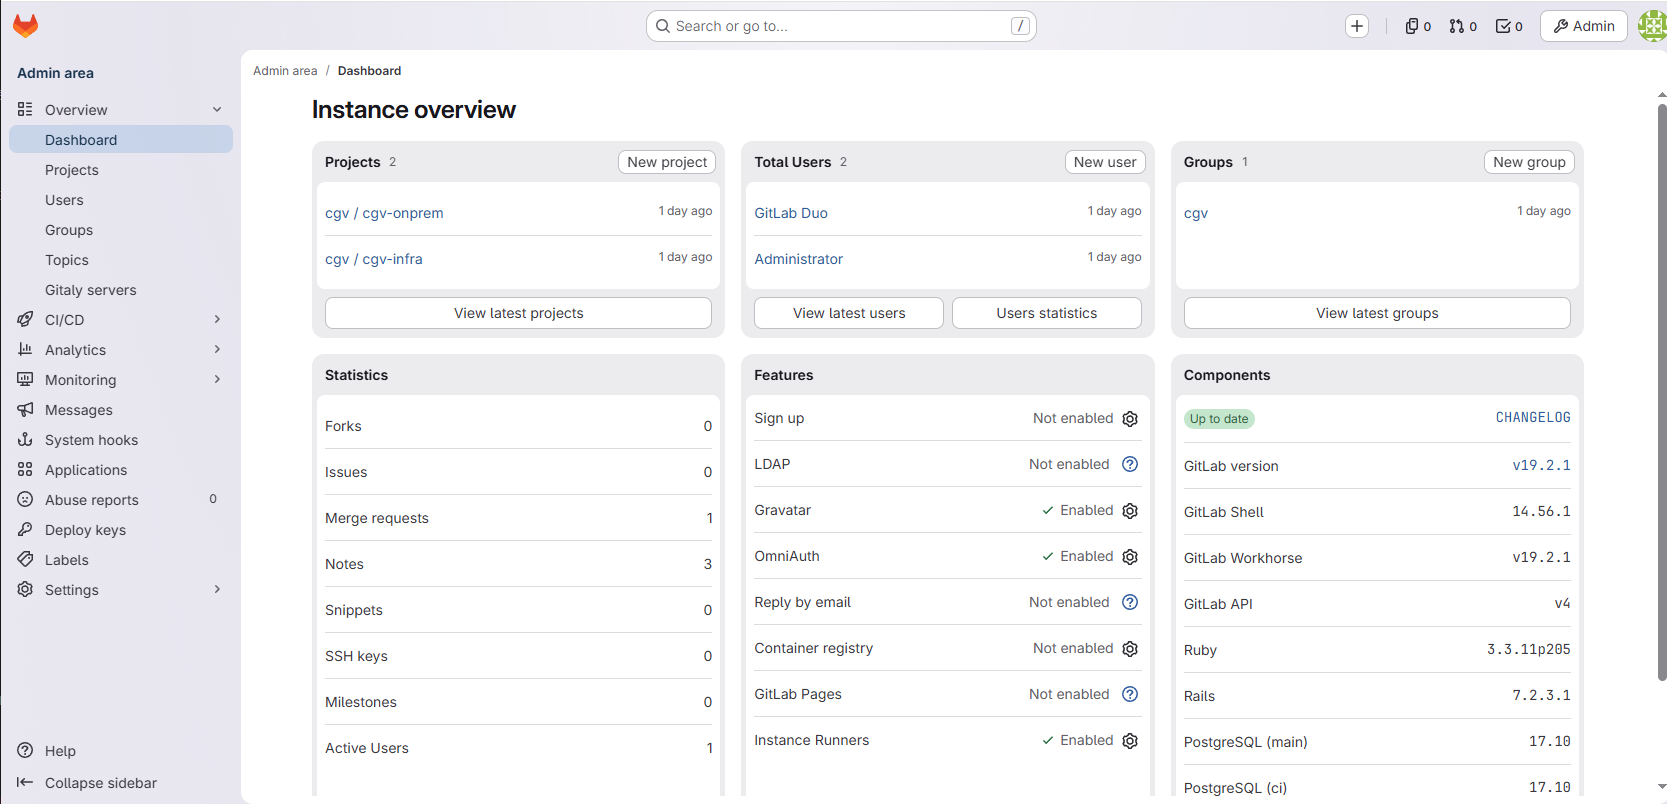Click the Monitoring screen icon
Viewport: 1667px width, 804px height.
click(x=25, y=379)
